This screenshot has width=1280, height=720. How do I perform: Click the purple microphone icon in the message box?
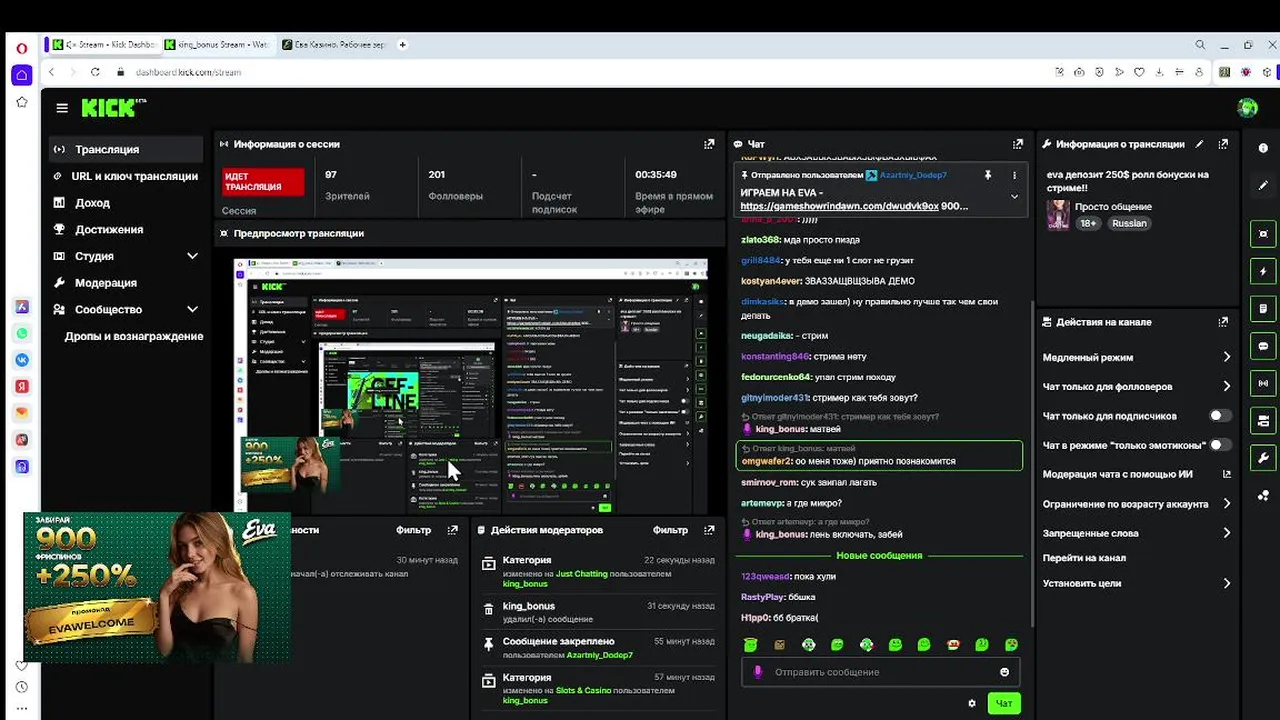coord(758,672)
